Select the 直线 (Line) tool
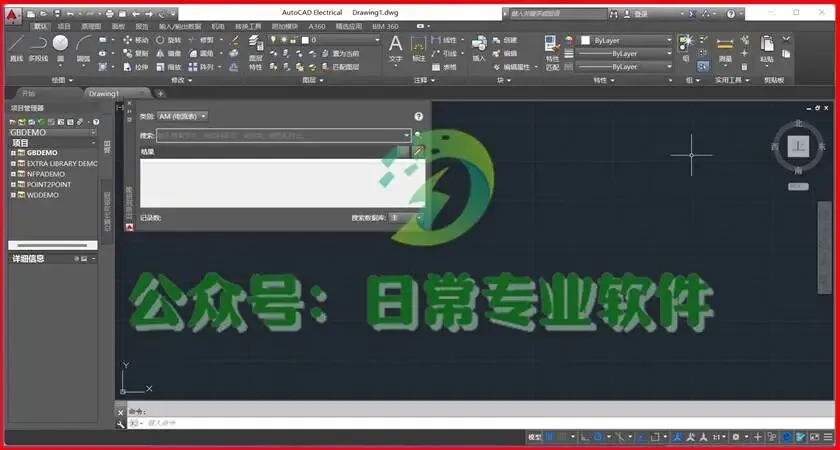The height and width of the screenshot is (450, 840). (17, 49)
